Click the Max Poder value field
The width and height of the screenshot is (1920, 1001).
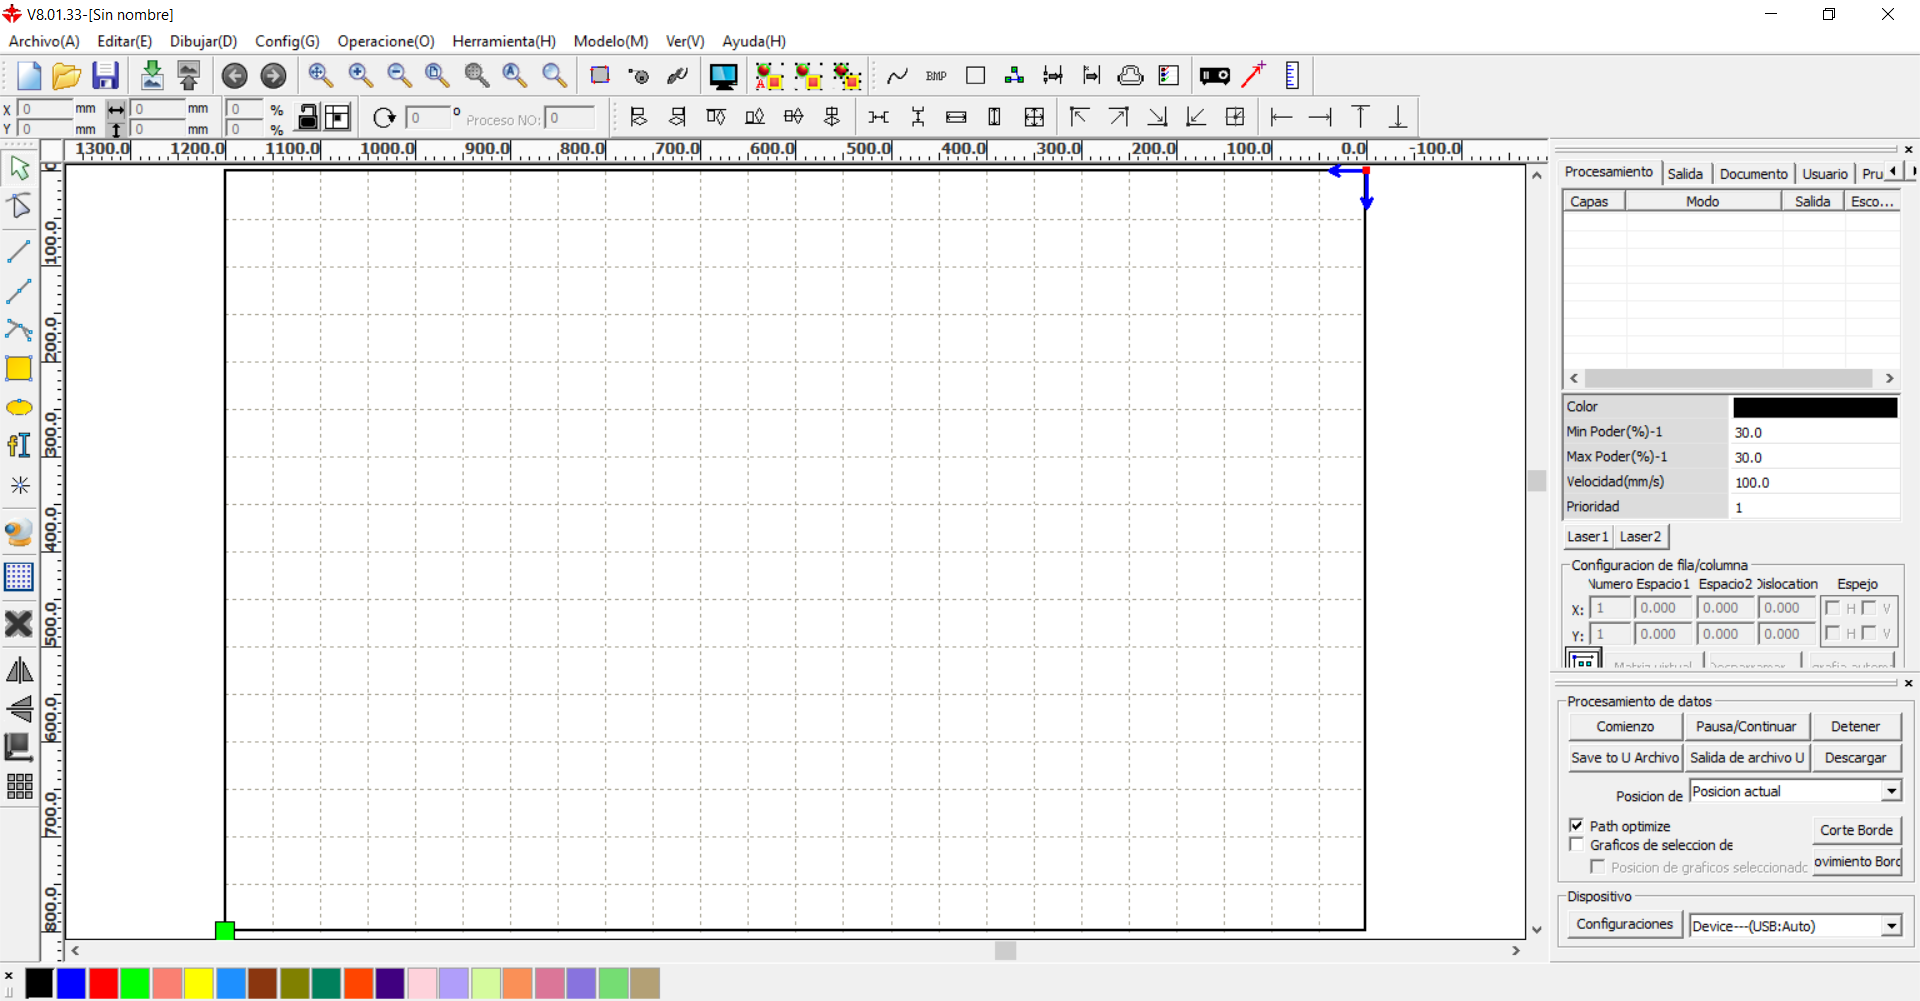[1814, 457]
